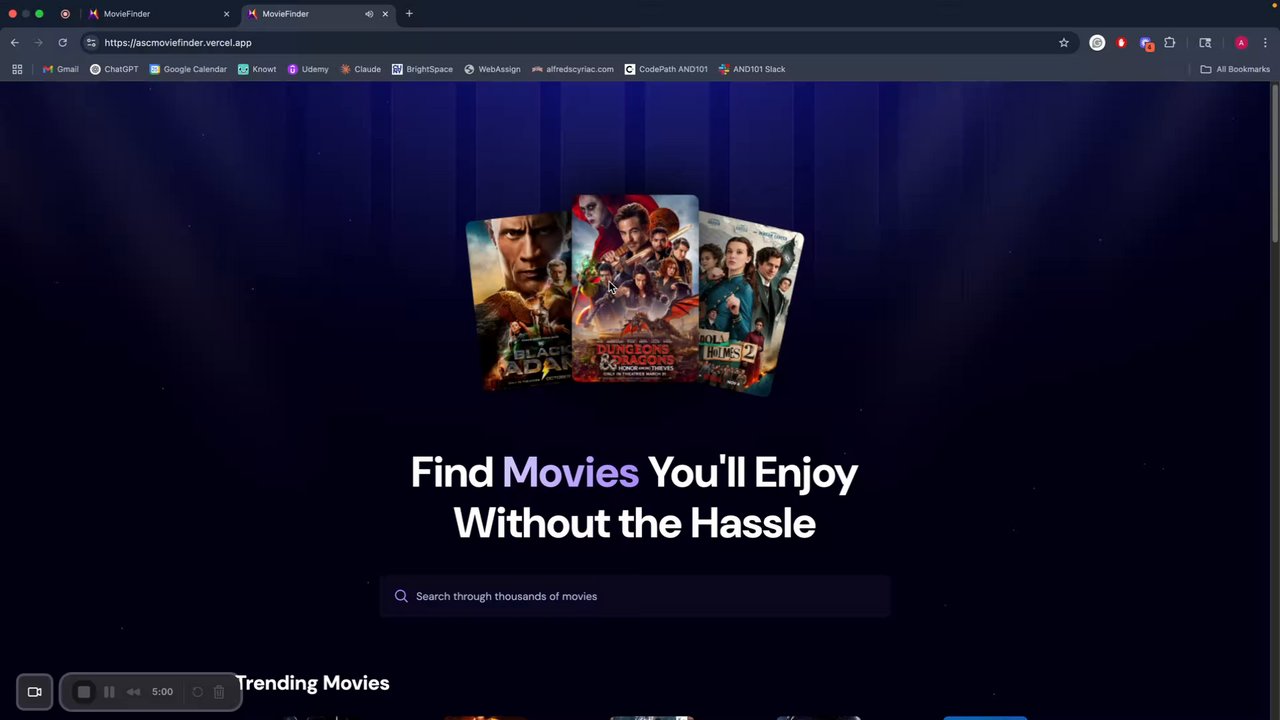1280x720 pixels.
Task: Click the recorder rewind button
Action: coord(133,692)
